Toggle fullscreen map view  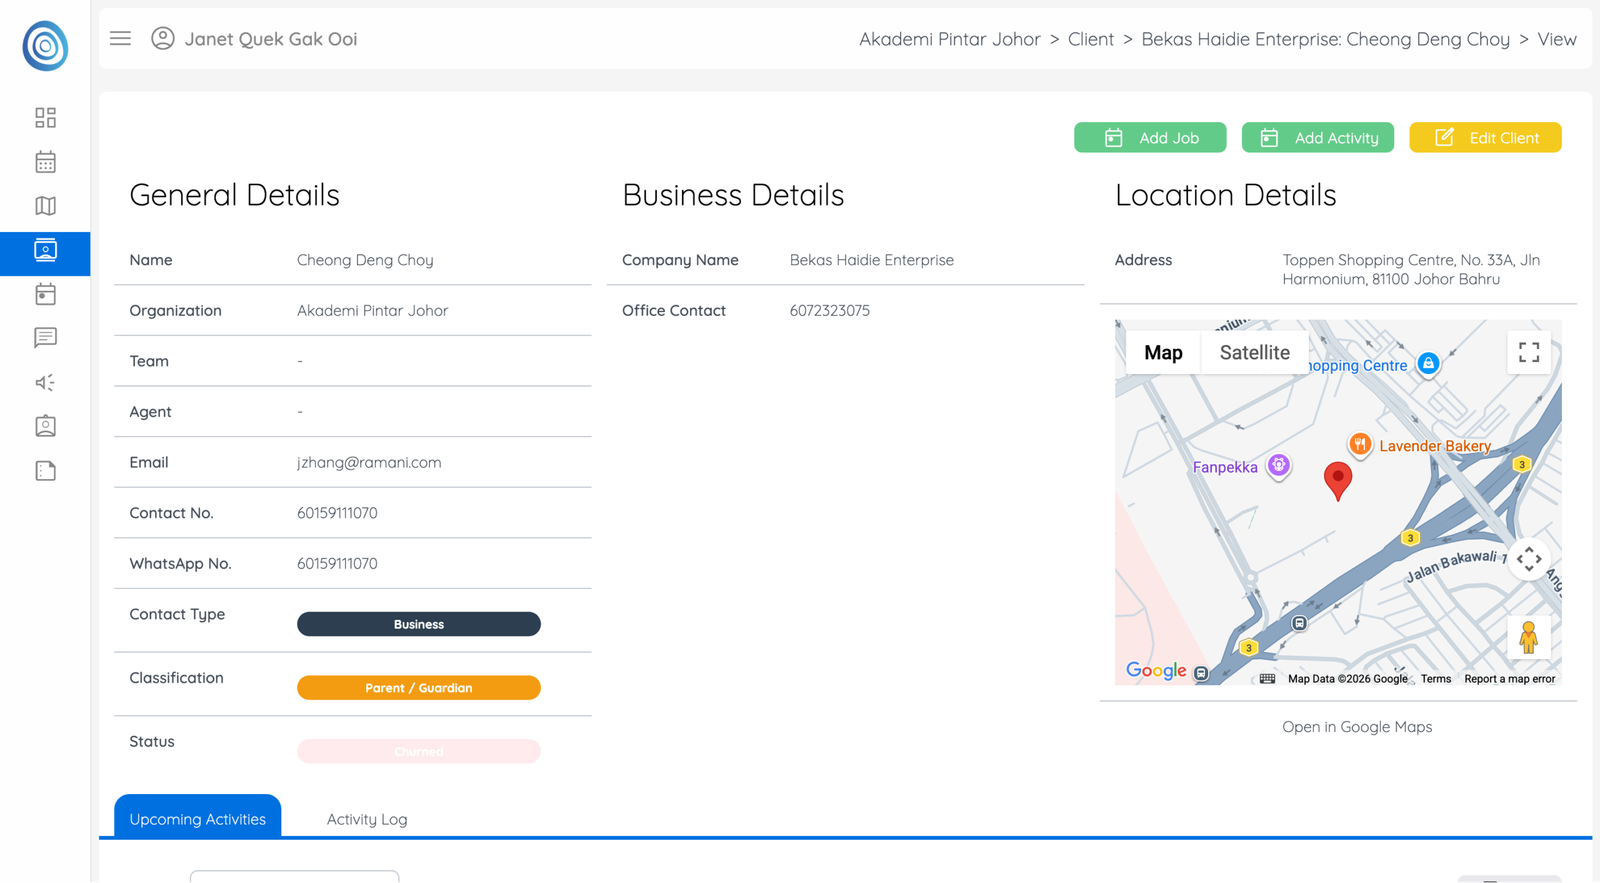click(x=1528, y=353)
